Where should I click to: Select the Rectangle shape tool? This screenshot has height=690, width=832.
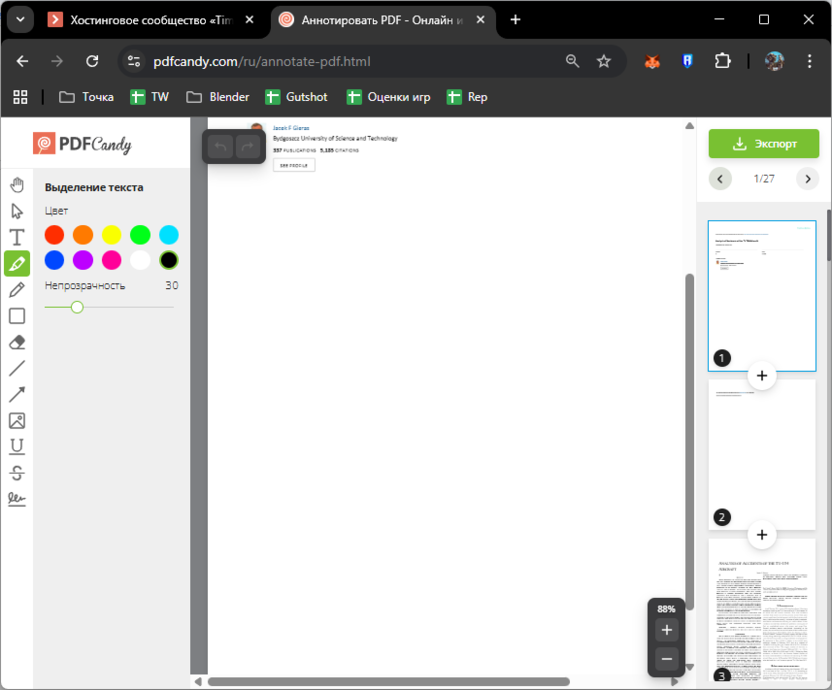17,316
